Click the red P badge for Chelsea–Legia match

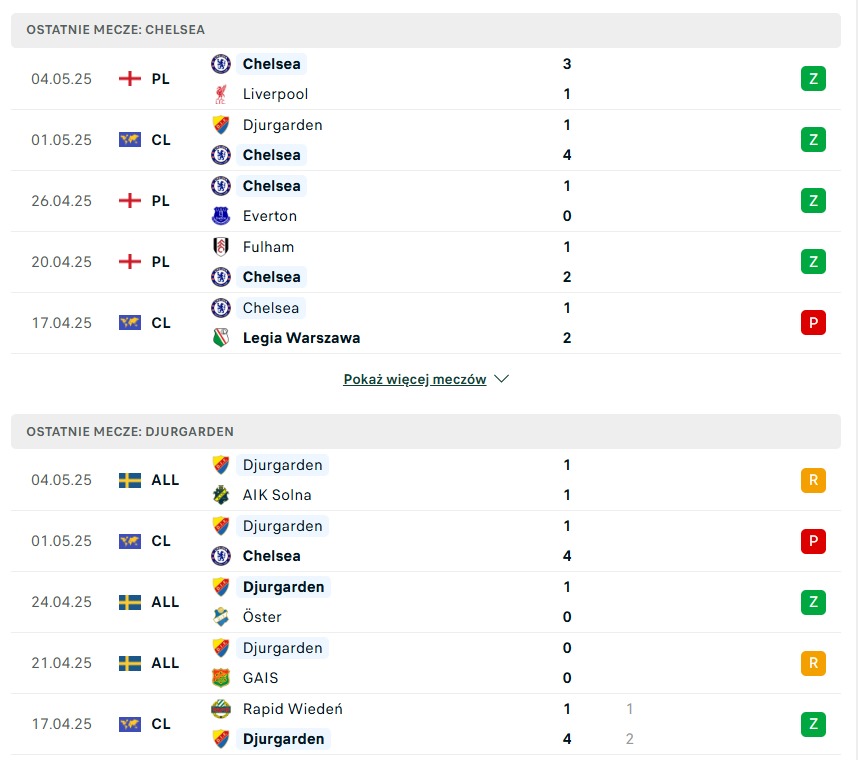[x=813, y=323]
